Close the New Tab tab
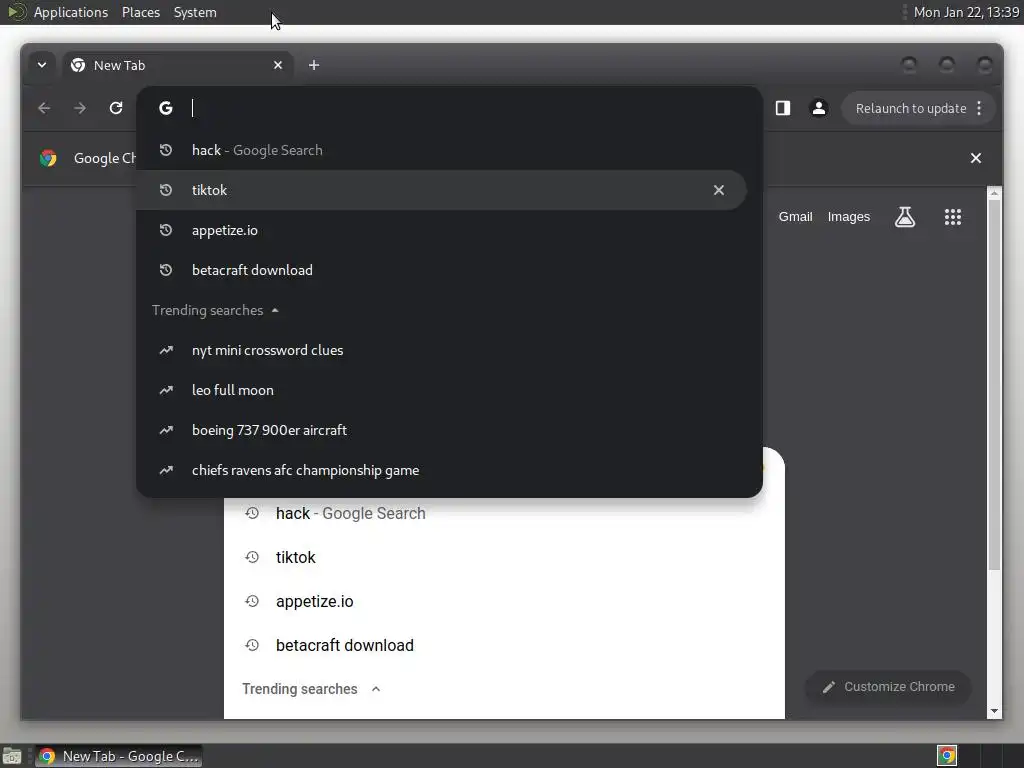 [278, 65]
